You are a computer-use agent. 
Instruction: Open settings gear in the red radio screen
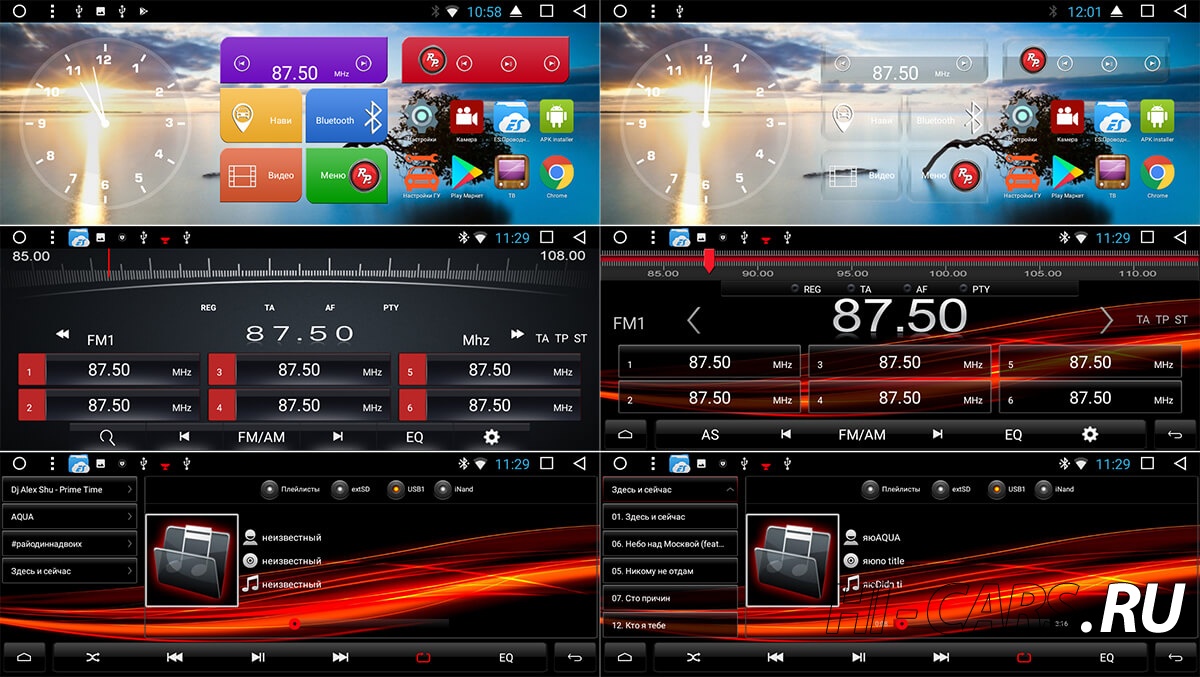coord(1090,435)
